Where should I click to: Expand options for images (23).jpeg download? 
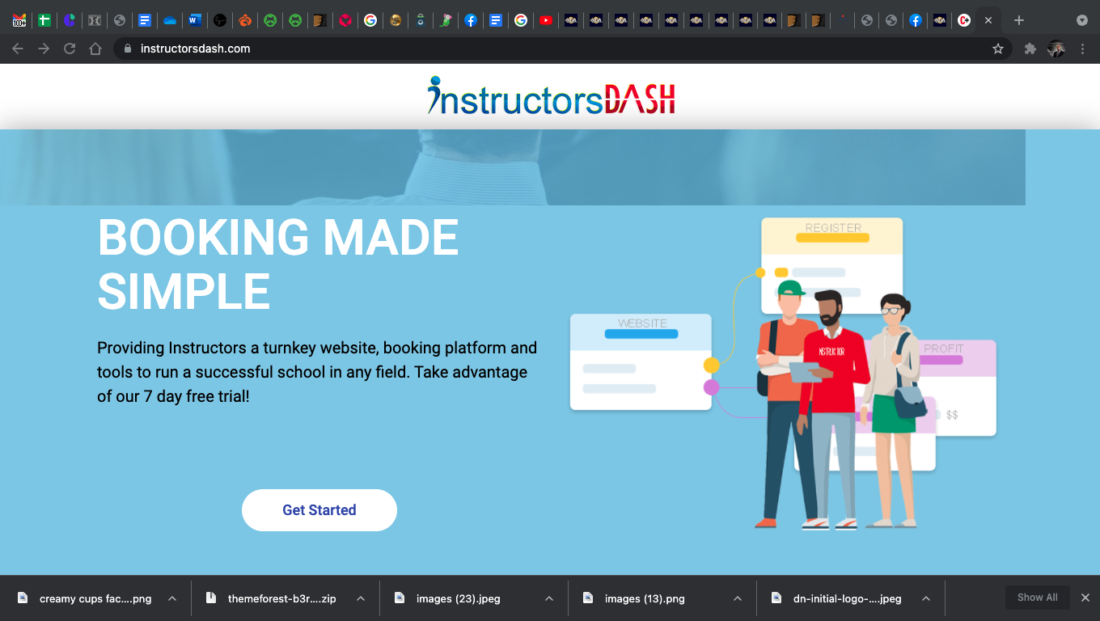pyautogui.click(x=549, y=598)
